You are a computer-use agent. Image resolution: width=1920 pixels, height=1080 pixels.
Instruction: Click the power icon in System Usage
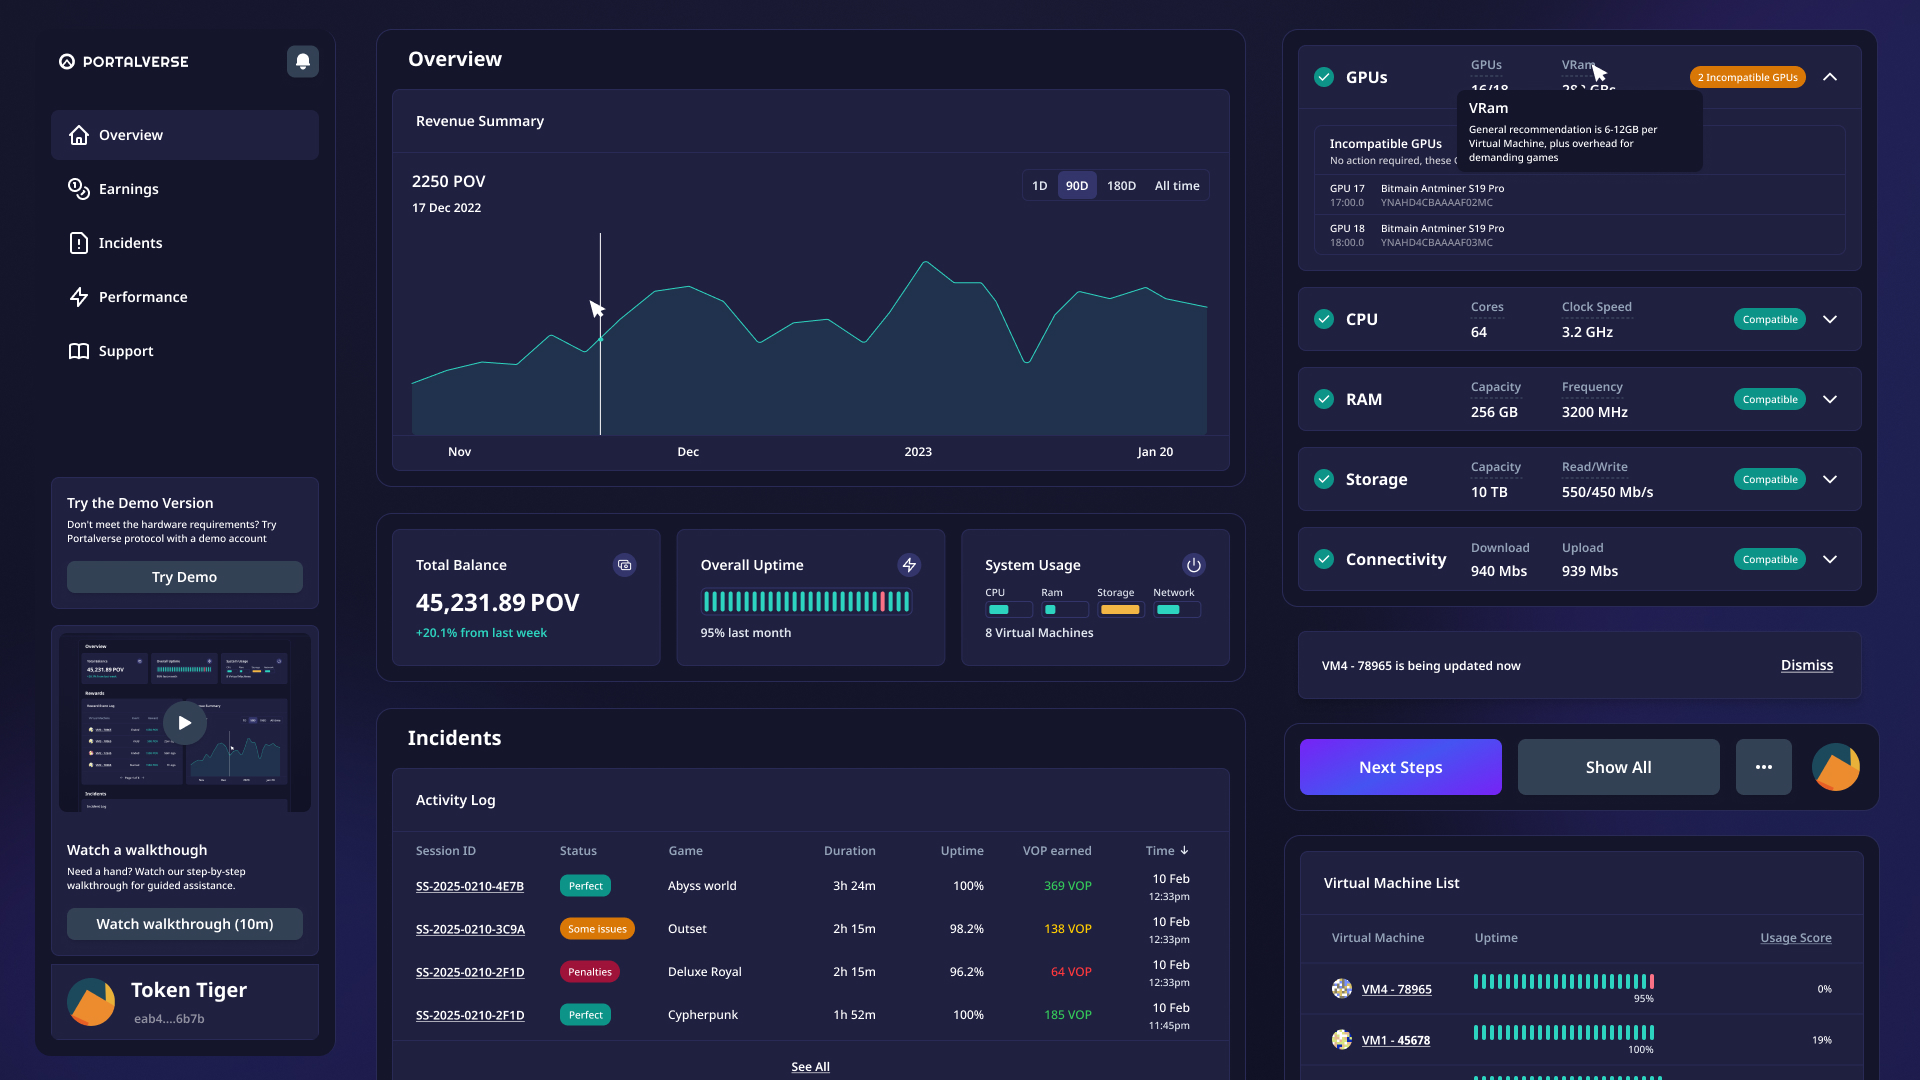[1193, 565]
